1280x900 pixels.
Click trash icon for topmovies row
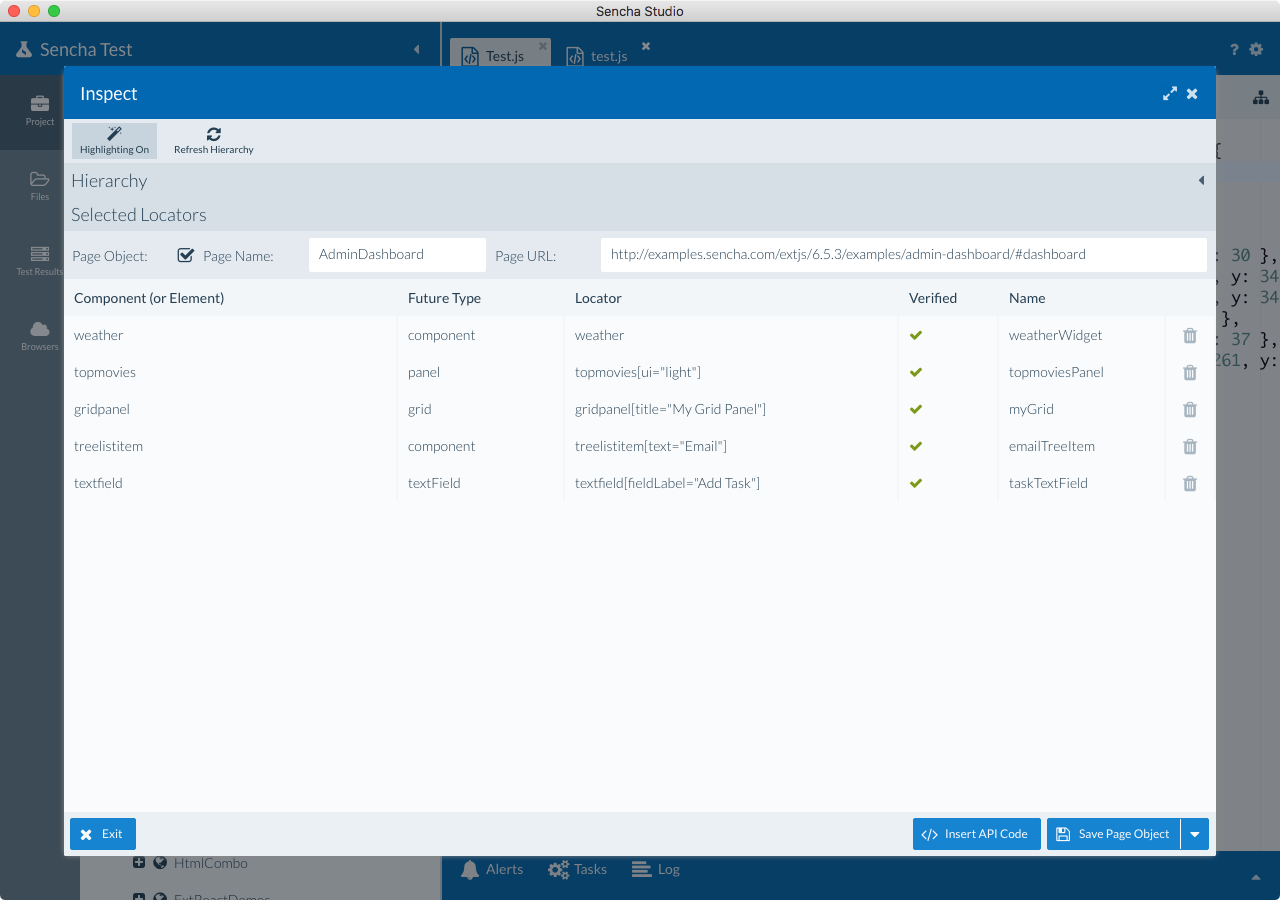point(1189,373)
